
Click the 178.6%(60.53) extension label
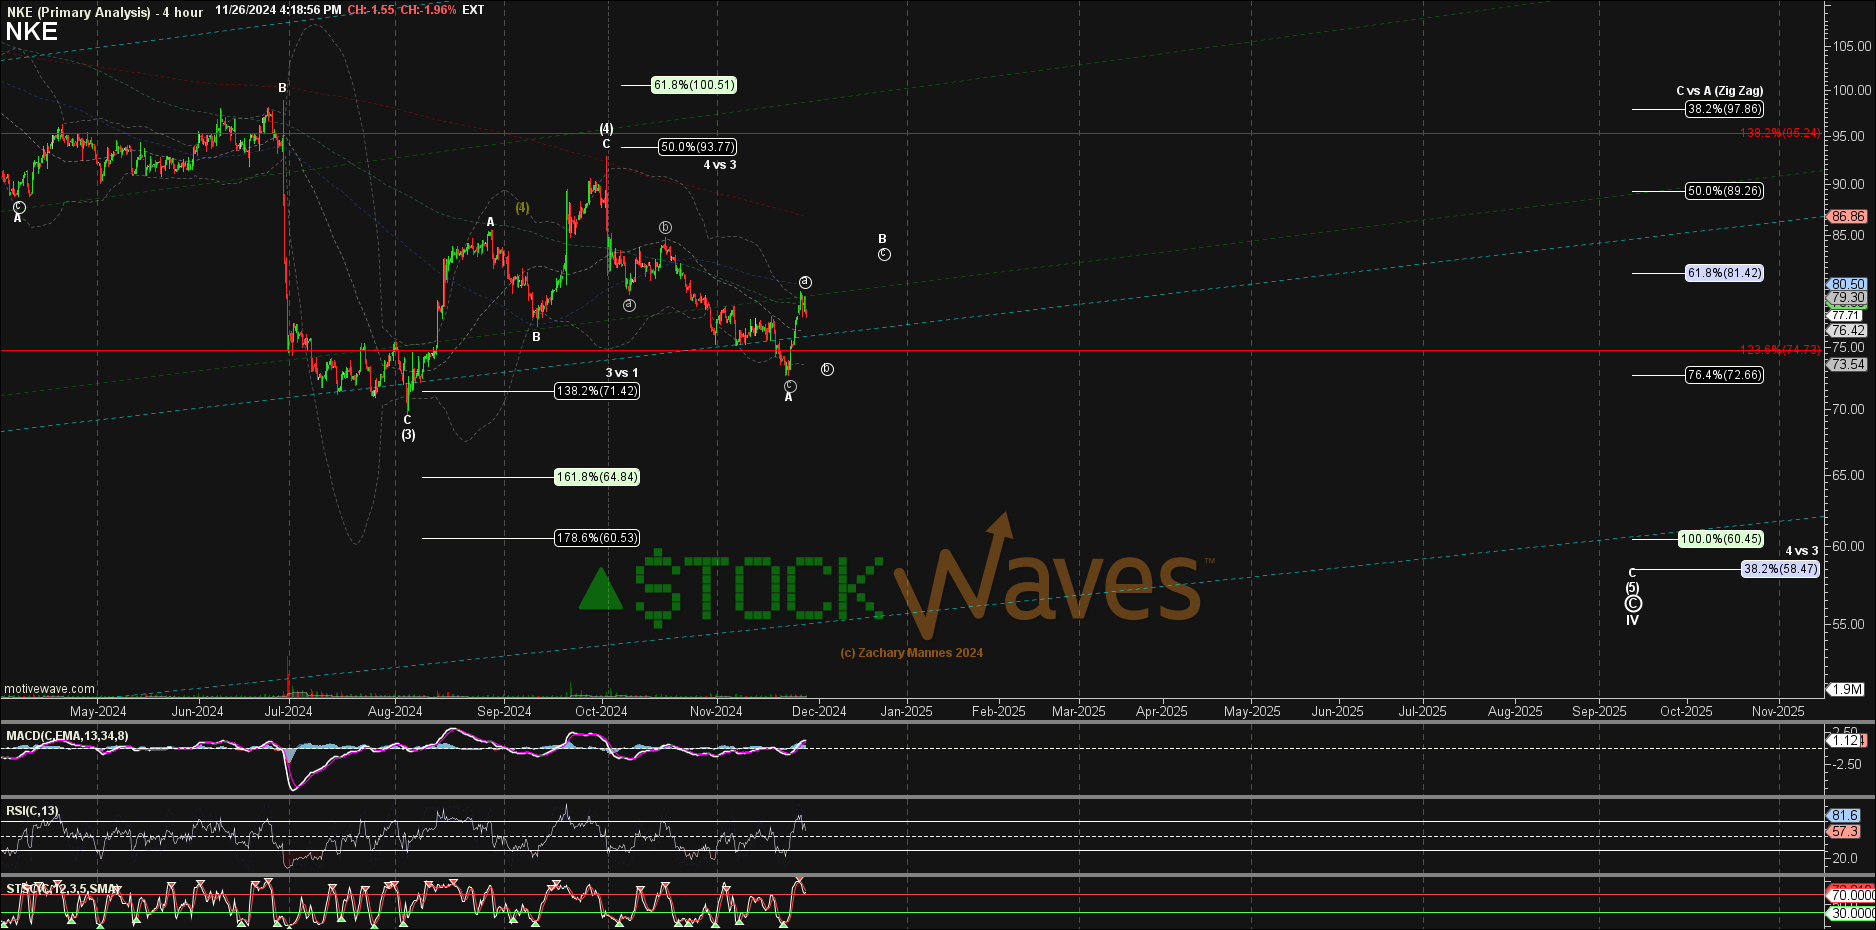click(x=597, y=538)
